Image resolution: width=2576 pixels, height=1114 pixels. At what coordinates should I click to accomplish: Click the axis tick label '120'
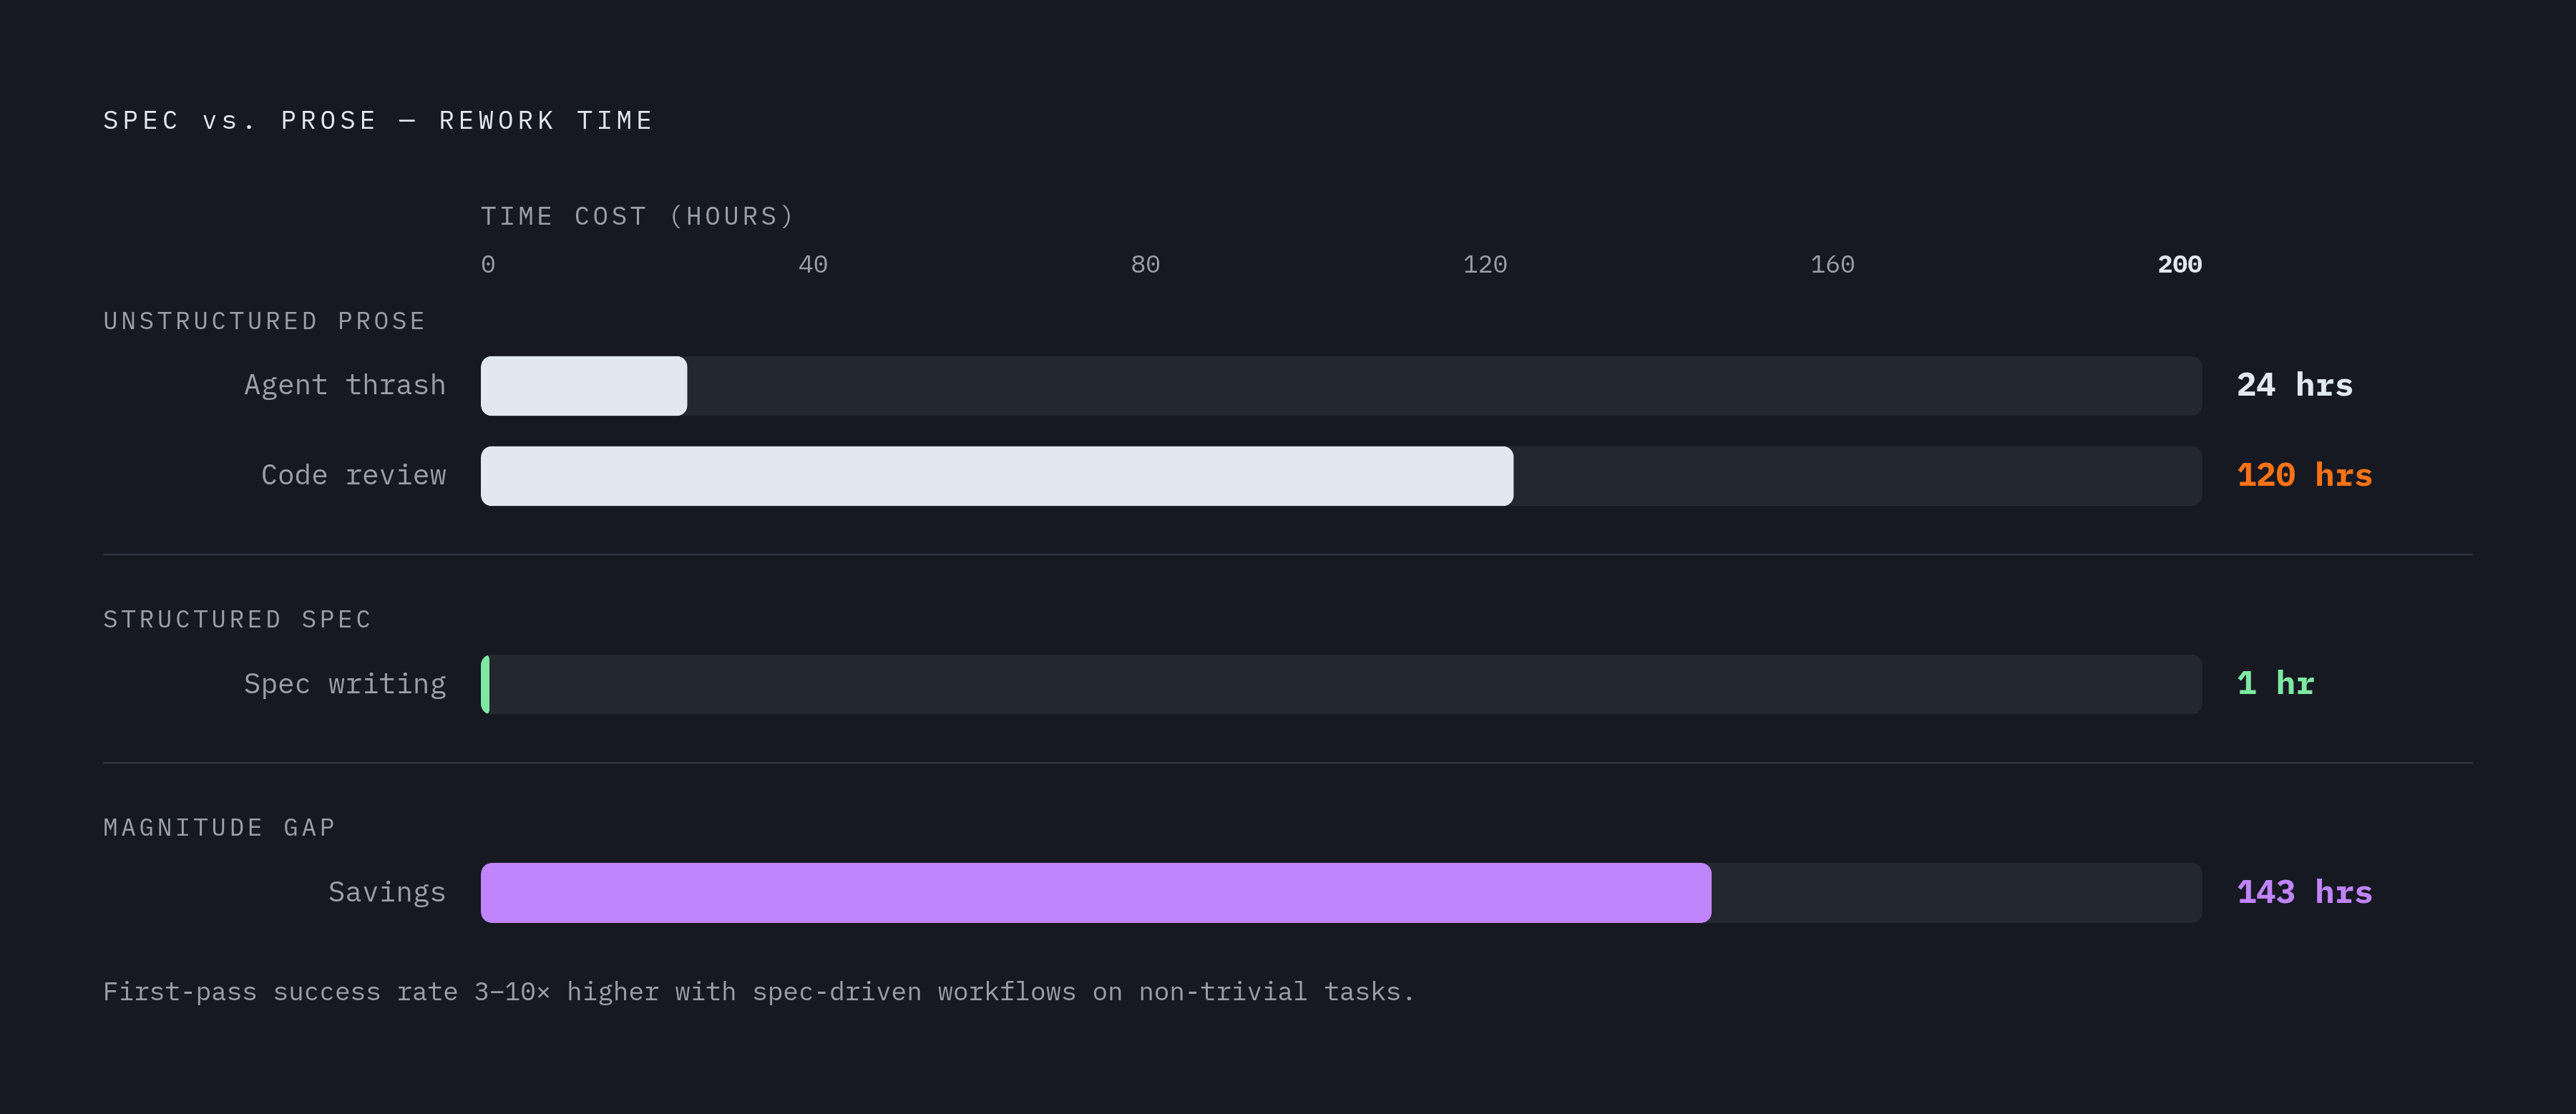(x=1485, y=265)
